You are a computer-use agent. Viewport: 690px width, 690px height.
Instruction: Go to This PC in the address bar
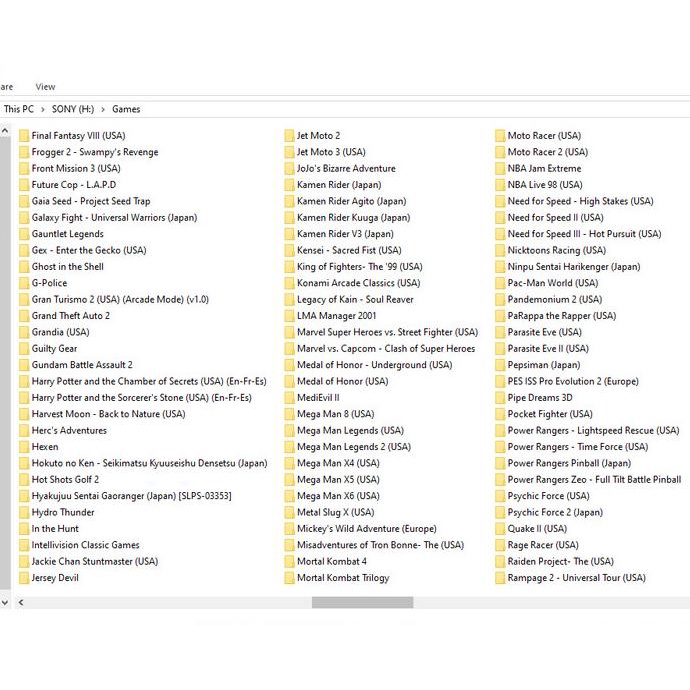[18, 109]
